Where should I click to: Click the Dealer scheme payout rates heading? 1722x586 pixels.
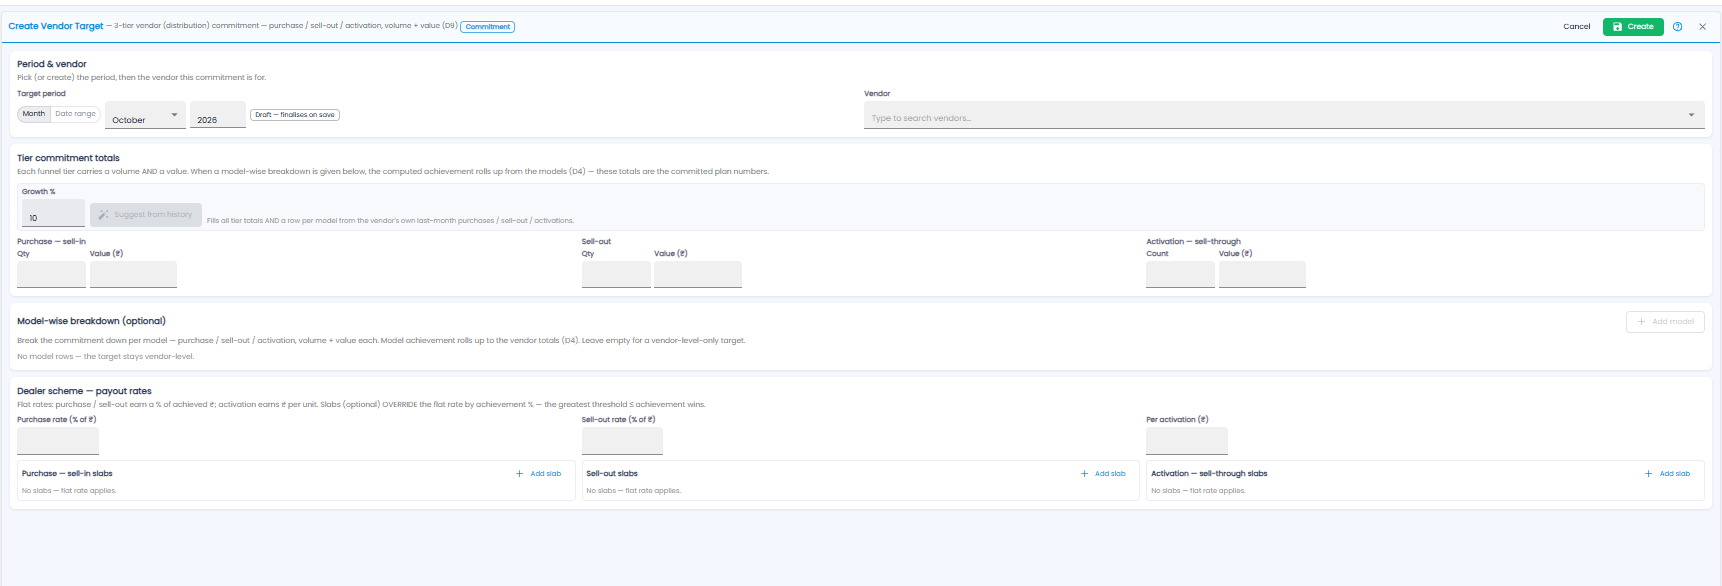tap(84, 391)
